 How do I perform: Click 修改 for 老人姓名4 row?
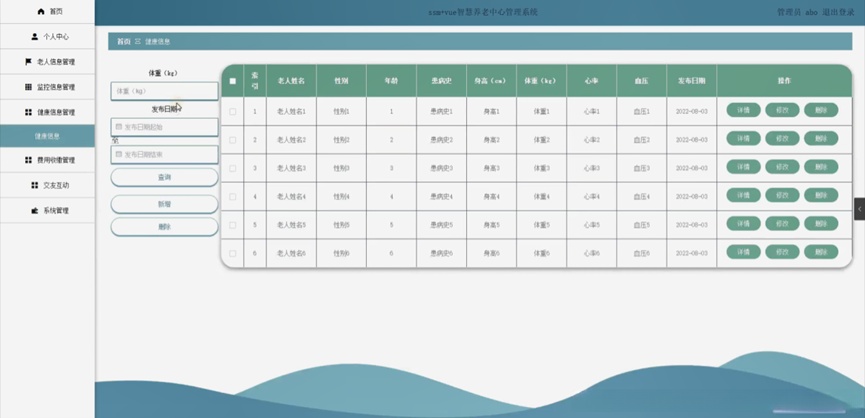pyautogui.click(x=782, y=195)
